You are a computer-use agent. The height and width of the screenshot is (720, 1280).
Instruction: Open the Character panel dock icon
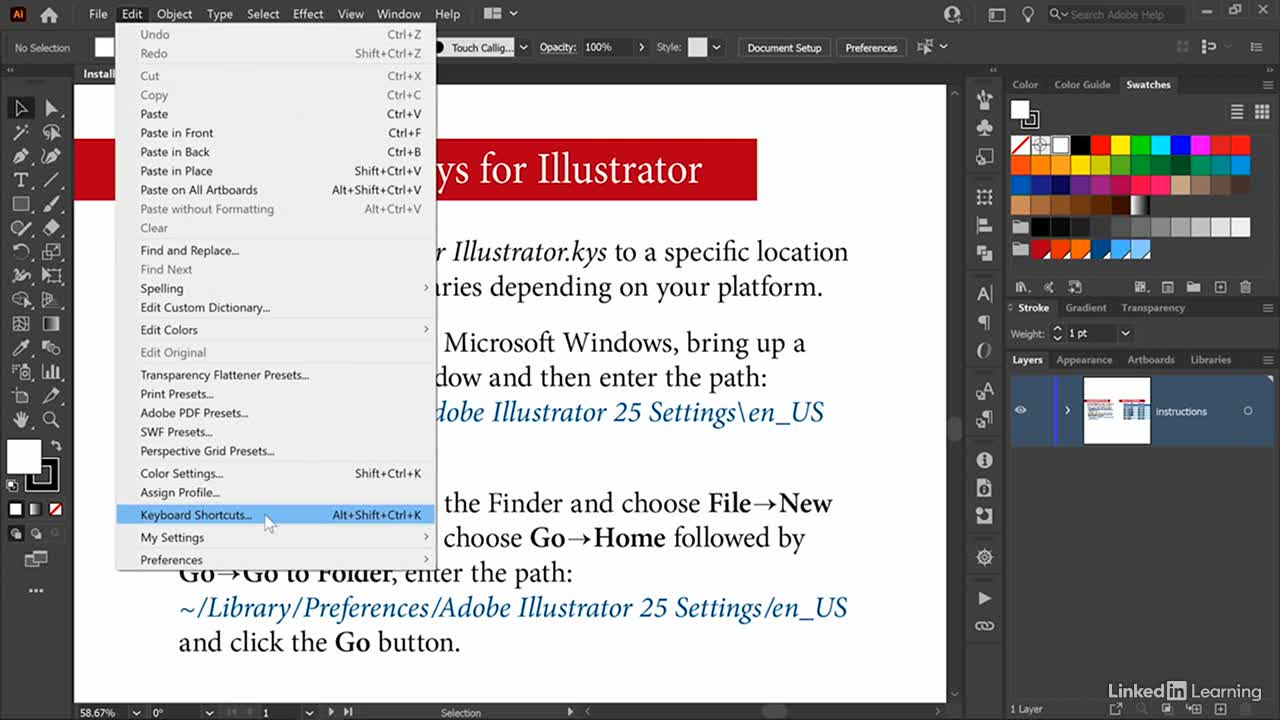[985, 294]
